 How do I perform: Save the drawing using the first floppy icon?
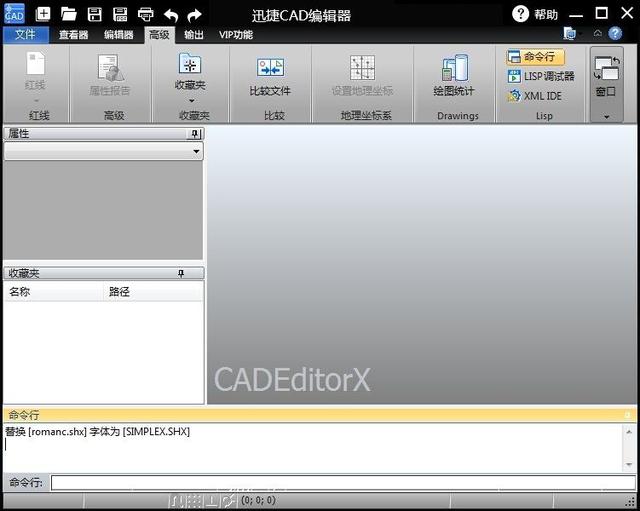95,14
